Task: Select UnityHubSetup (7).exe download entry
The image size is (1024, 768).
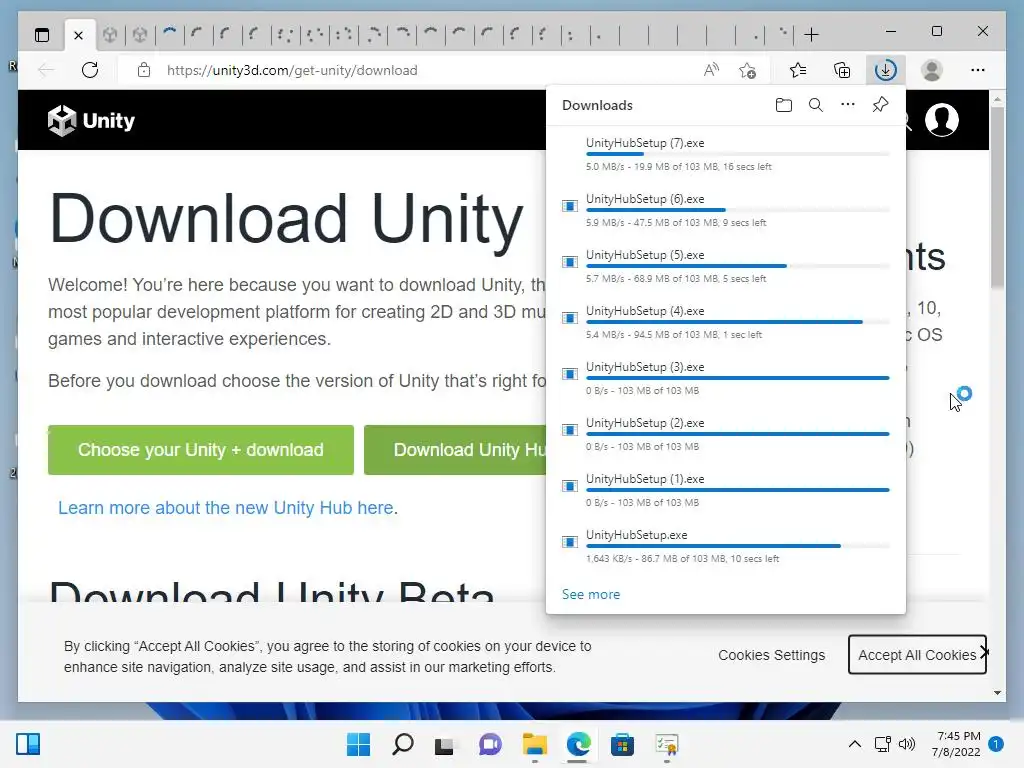Action: click(726, 154)
